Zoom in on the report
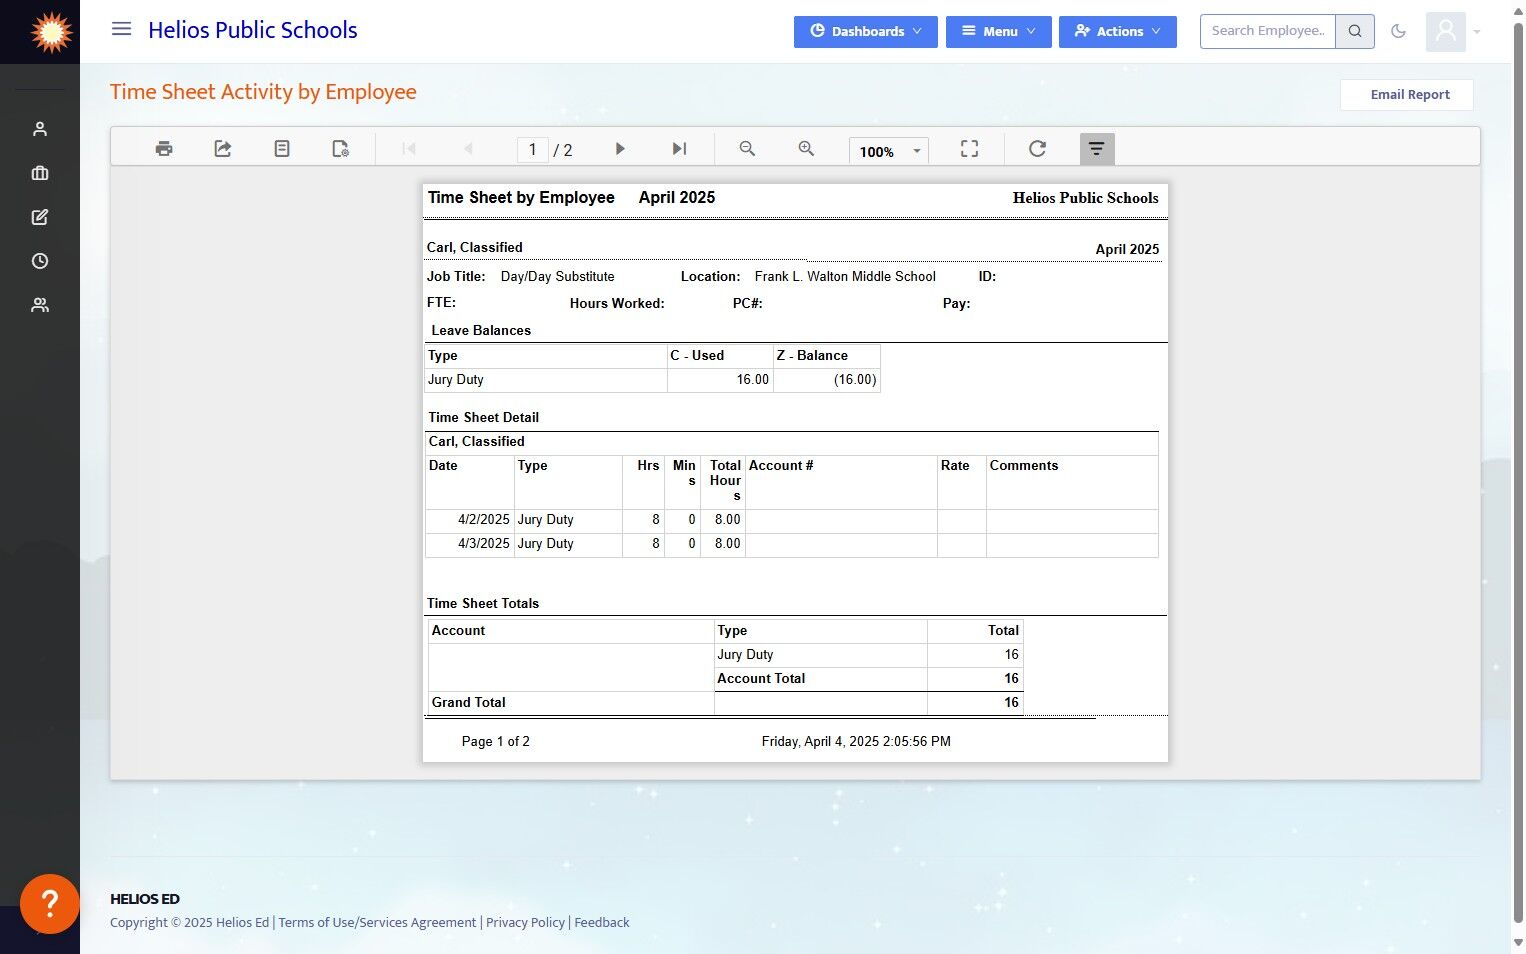The width and height of the screenshot is (1526, 954). 806,149
